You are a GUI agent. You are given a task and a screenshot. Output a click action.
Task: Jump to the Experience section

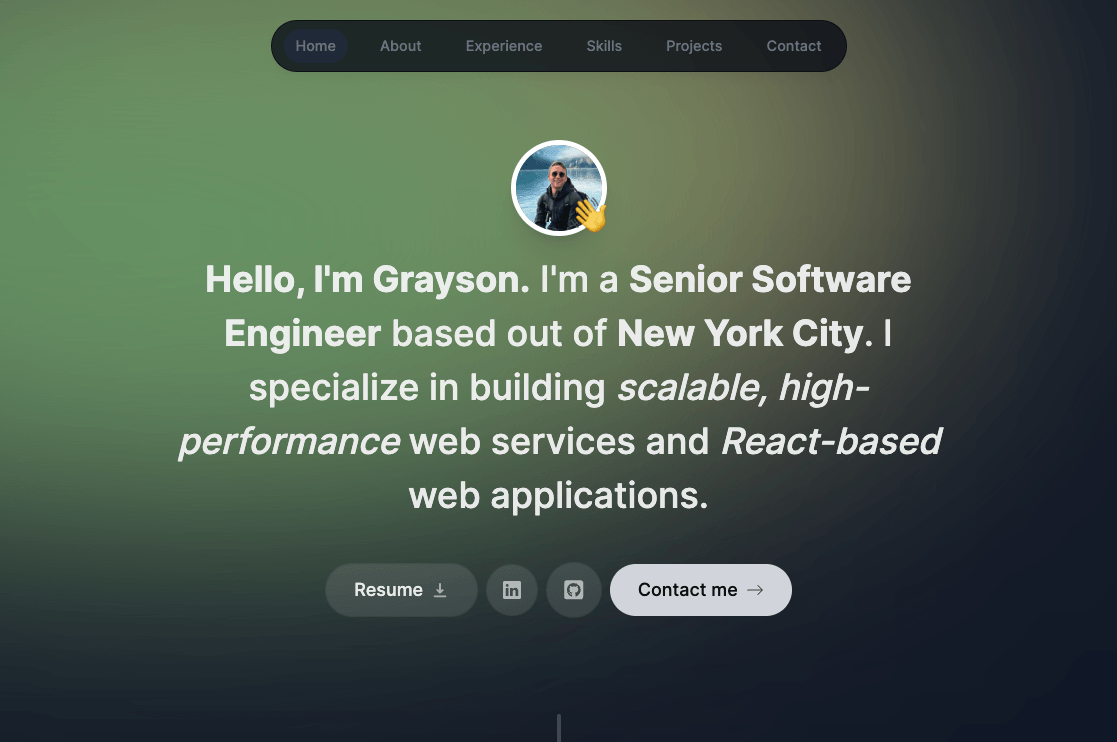point(504,46)
